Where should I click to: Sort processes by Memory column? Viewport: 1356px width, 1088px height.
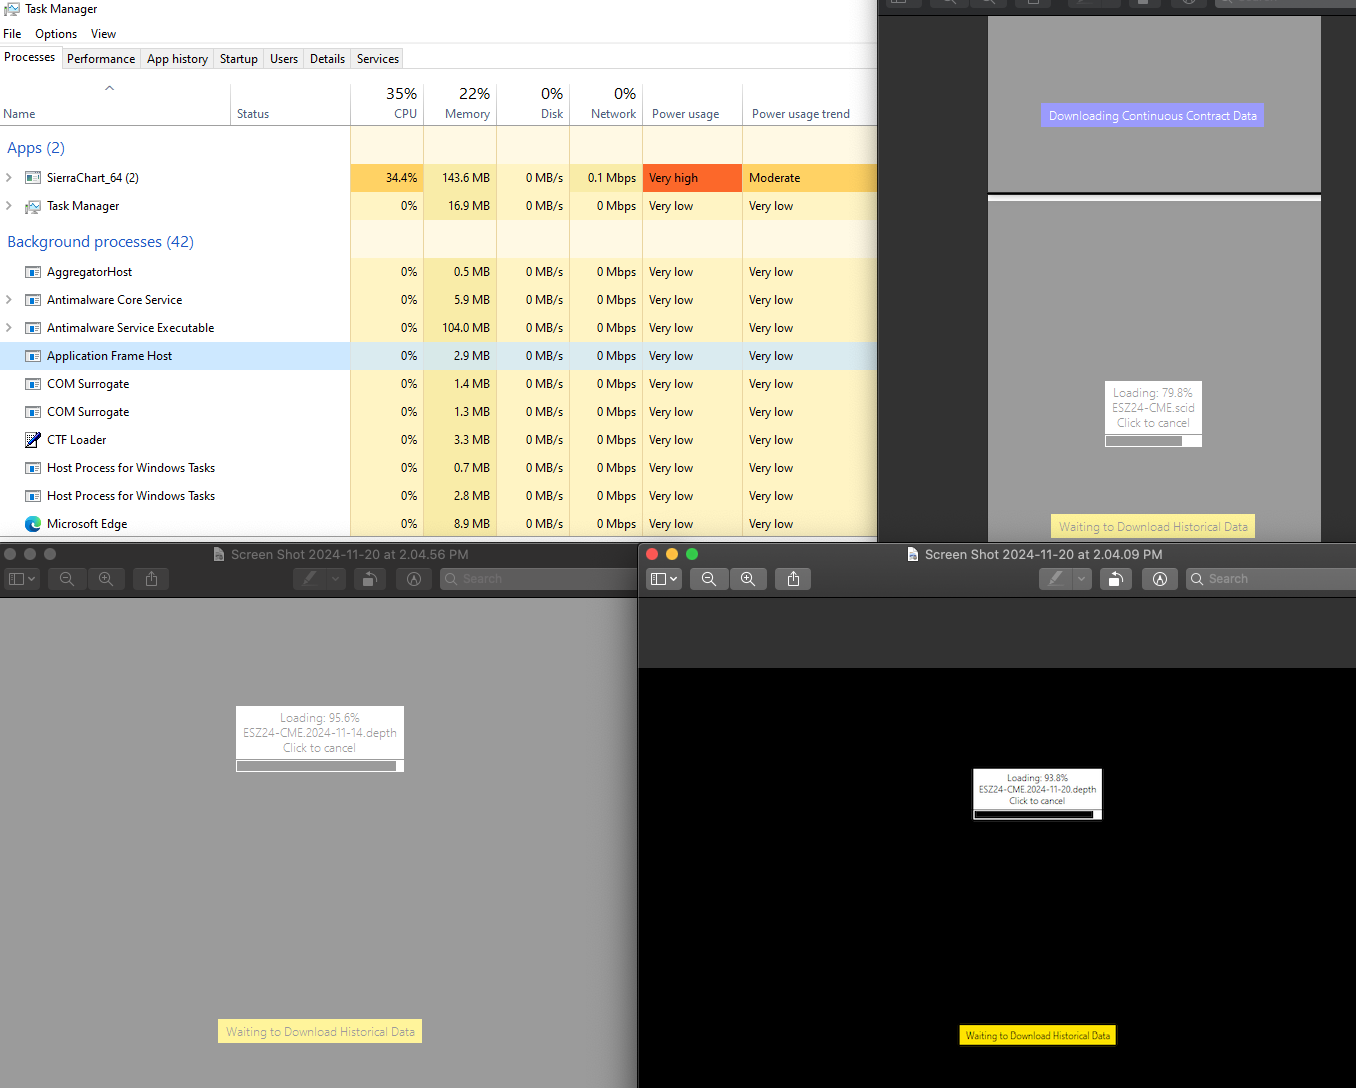coord(460,104)
